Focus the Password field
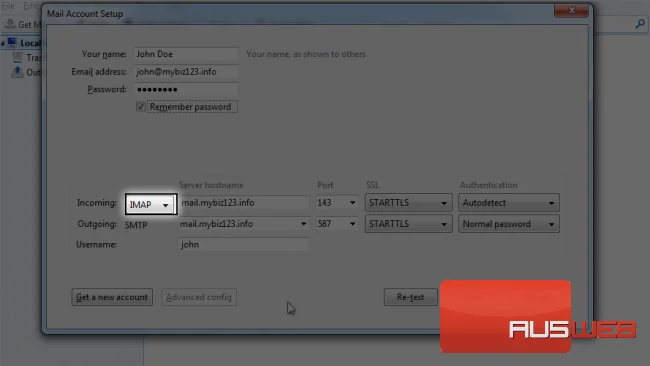 186,89
